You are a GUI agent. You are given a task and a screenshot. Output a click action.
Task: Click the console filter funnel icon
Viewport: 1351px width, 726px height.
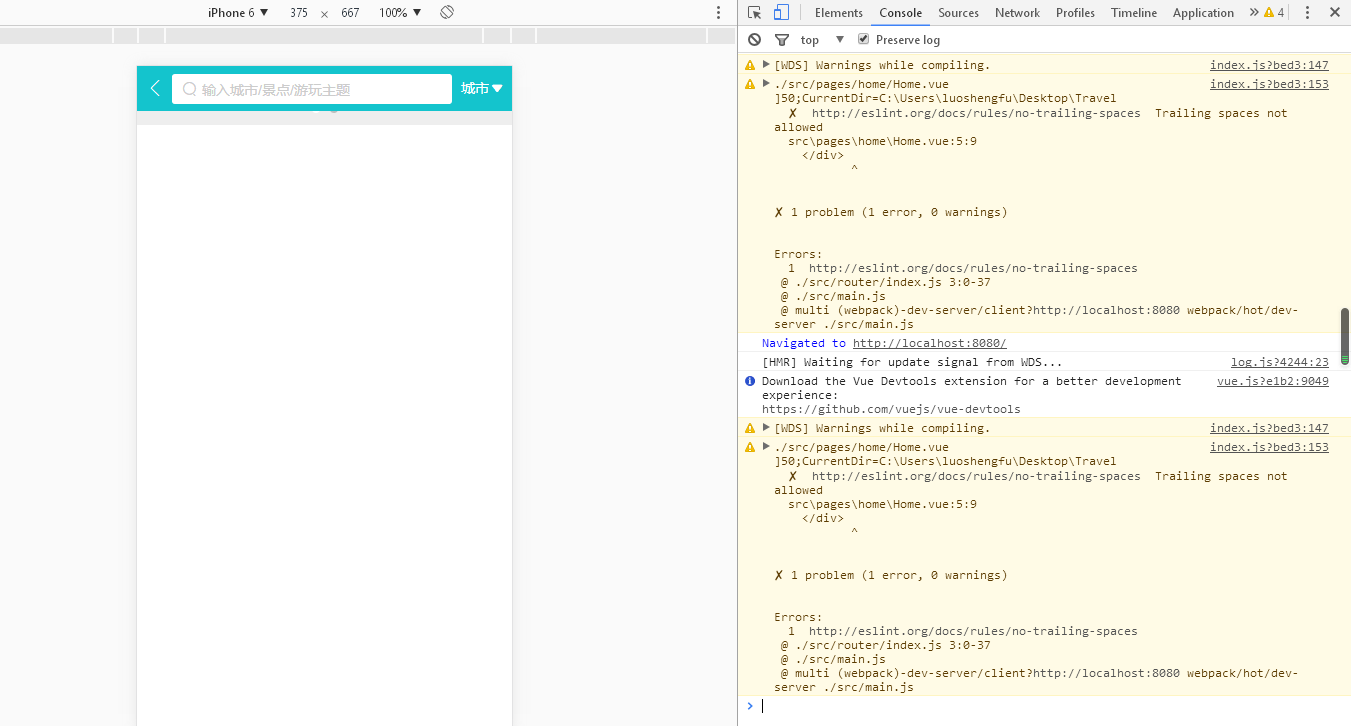(782, 40)
